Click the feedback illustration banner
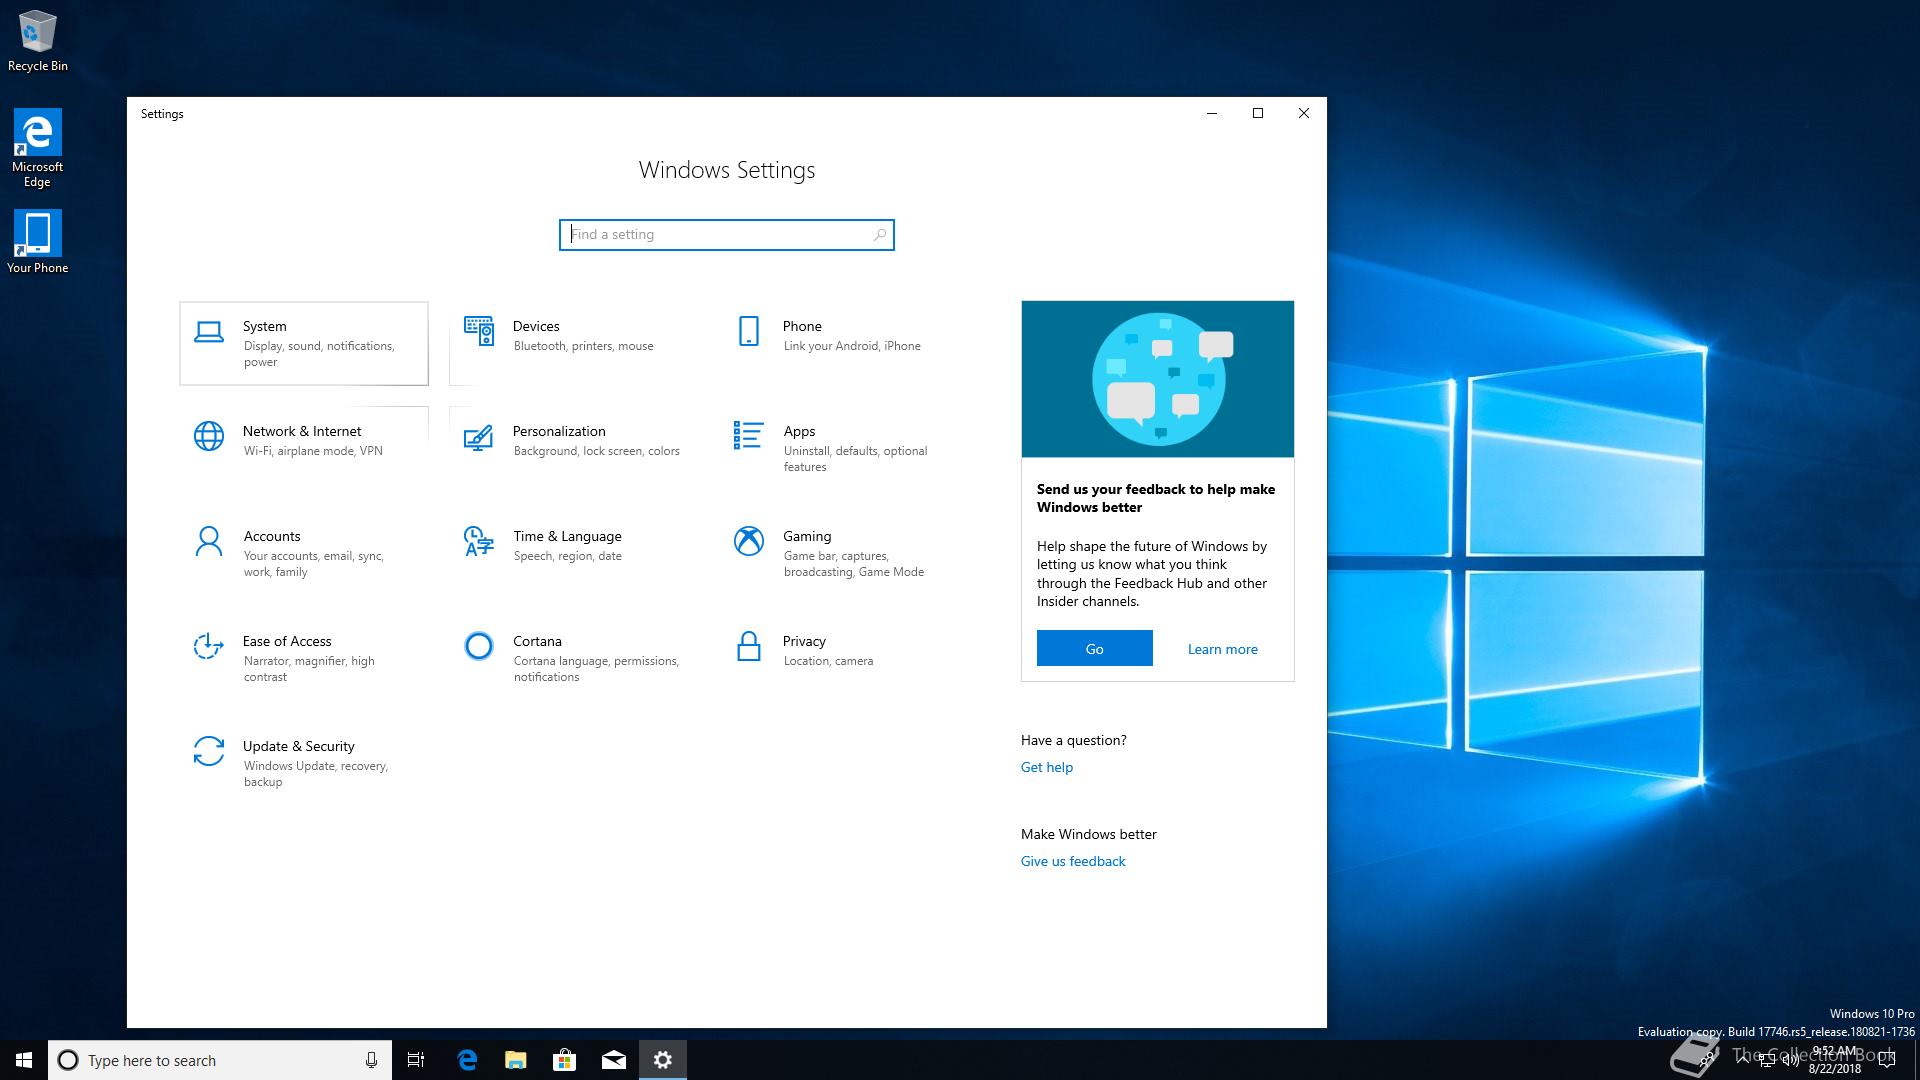The image size is (1920, 1080). coord(1158,379)
